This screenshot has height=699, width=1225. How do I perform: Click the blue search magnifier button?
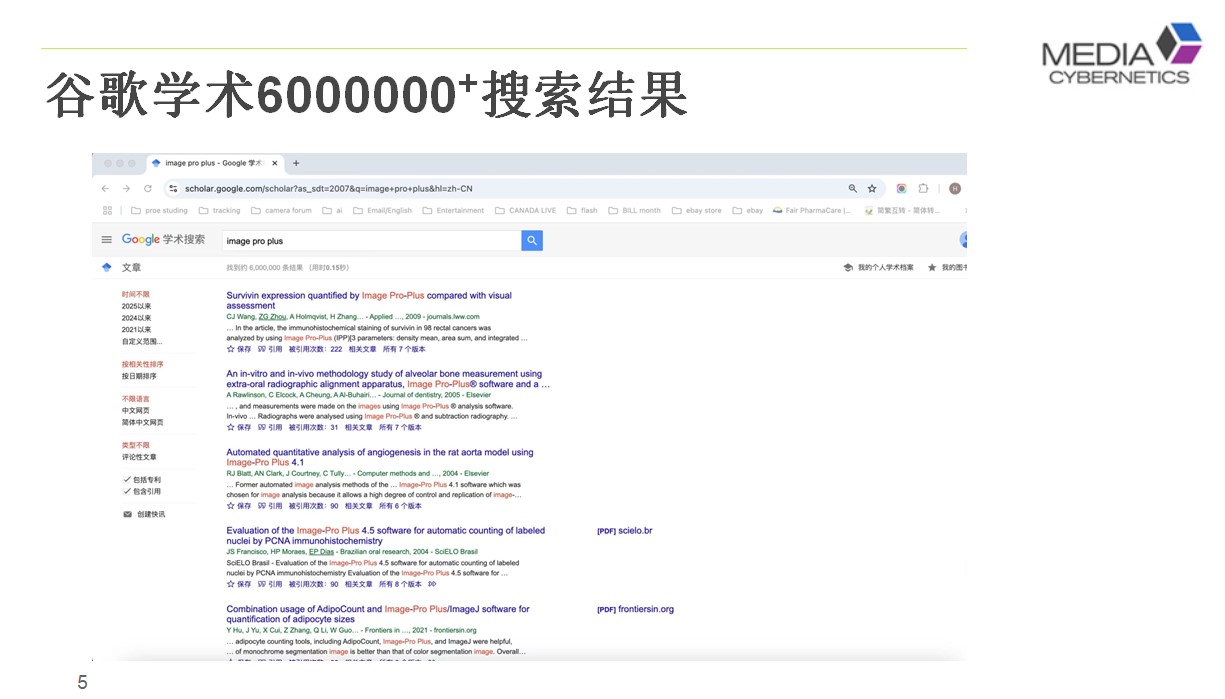[x=532, y=240]
